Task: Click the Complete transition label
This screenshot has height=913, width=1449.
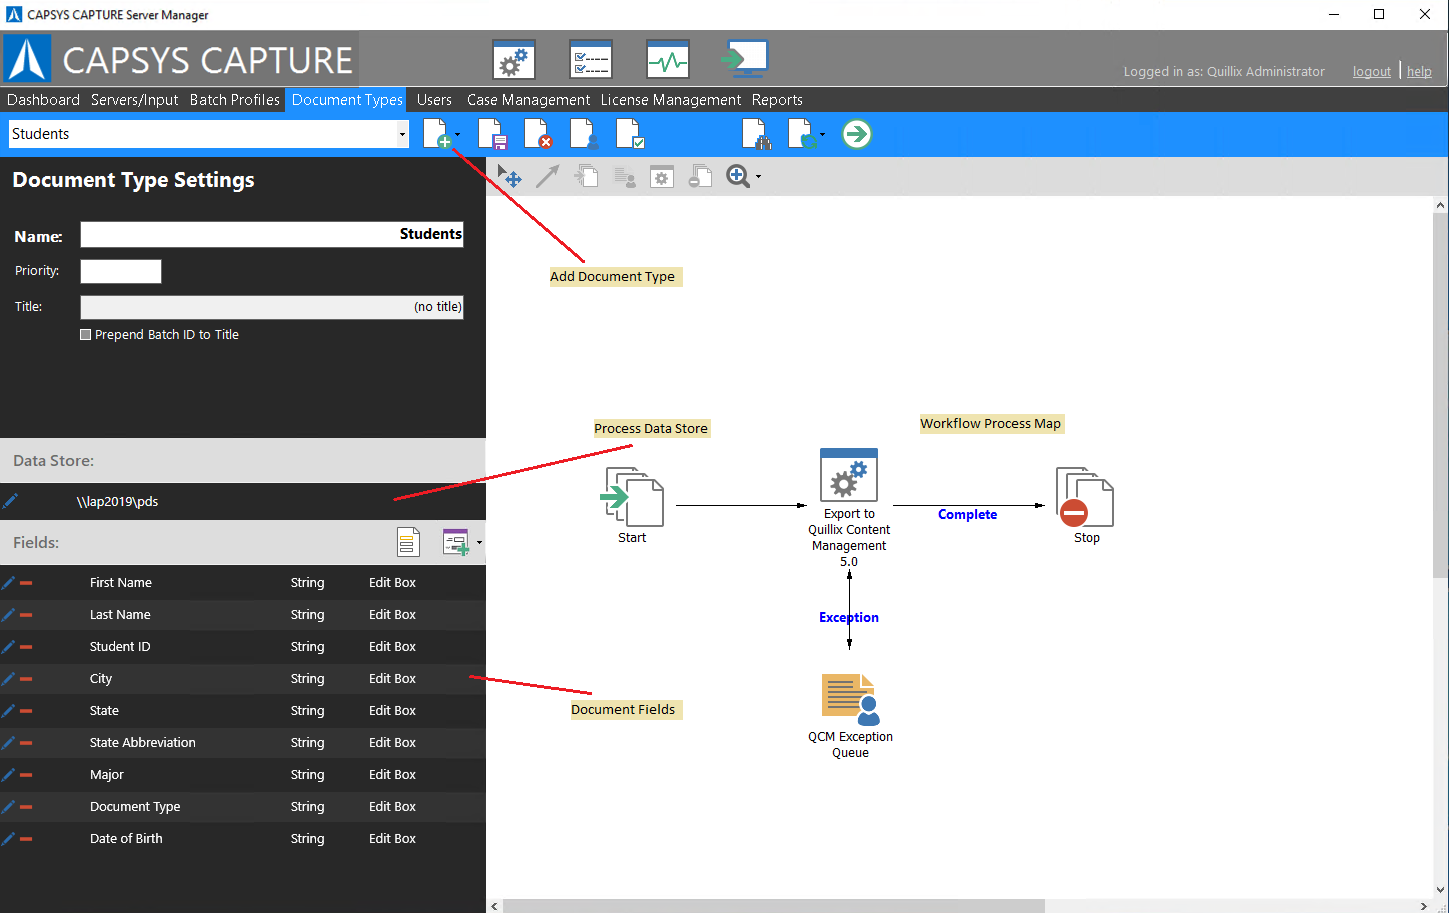Action: tap(967, 515)
